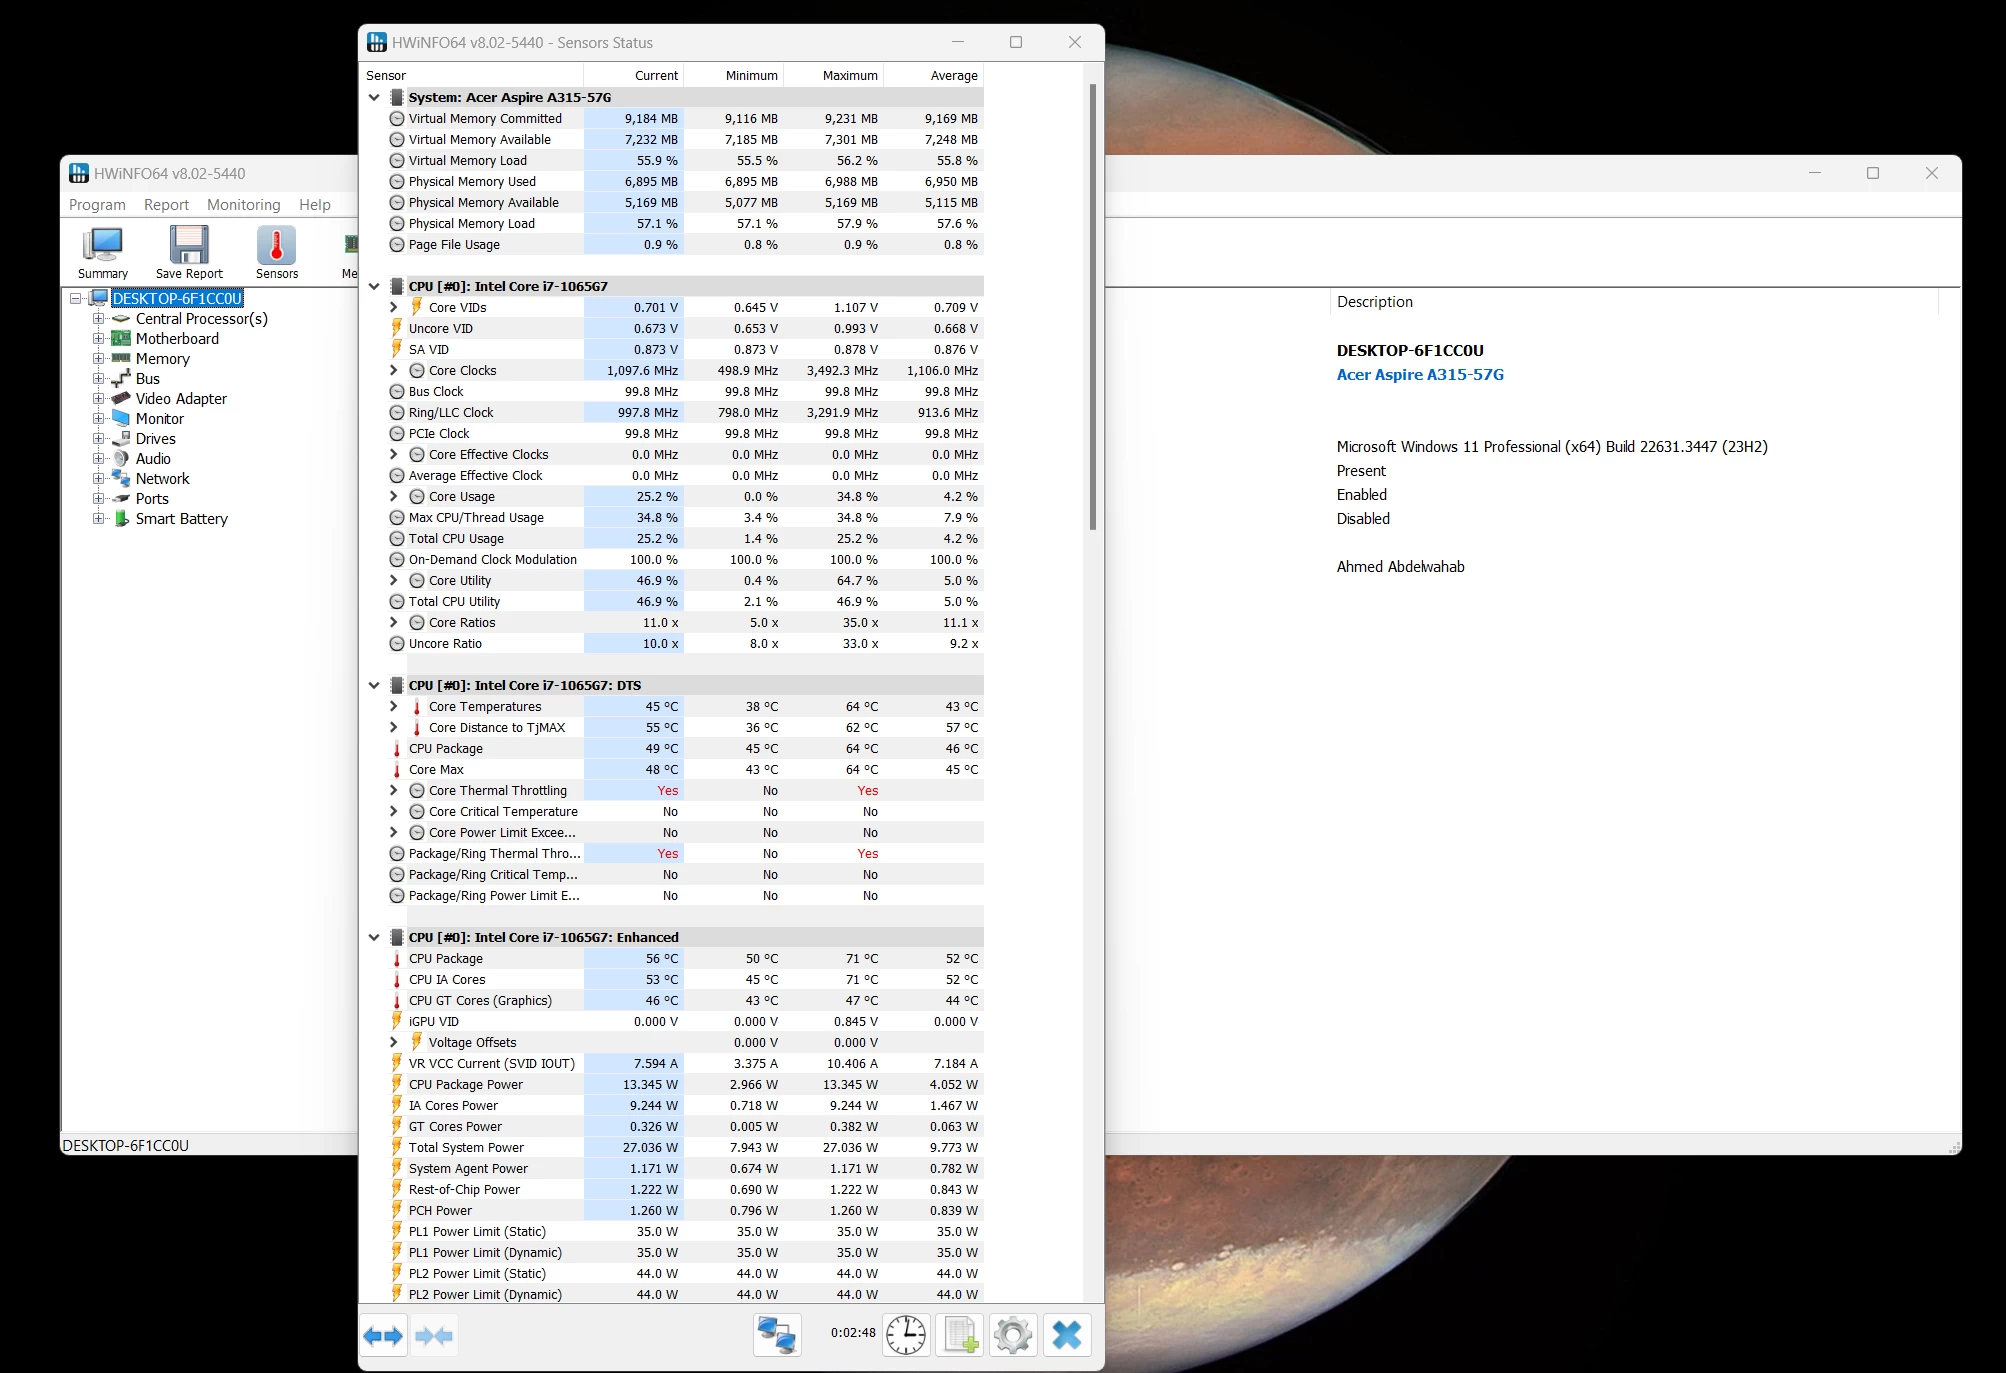This screenshot has width=2006, height=1373.
Task: Click the Current column header
Action: [x=634, y=76]
